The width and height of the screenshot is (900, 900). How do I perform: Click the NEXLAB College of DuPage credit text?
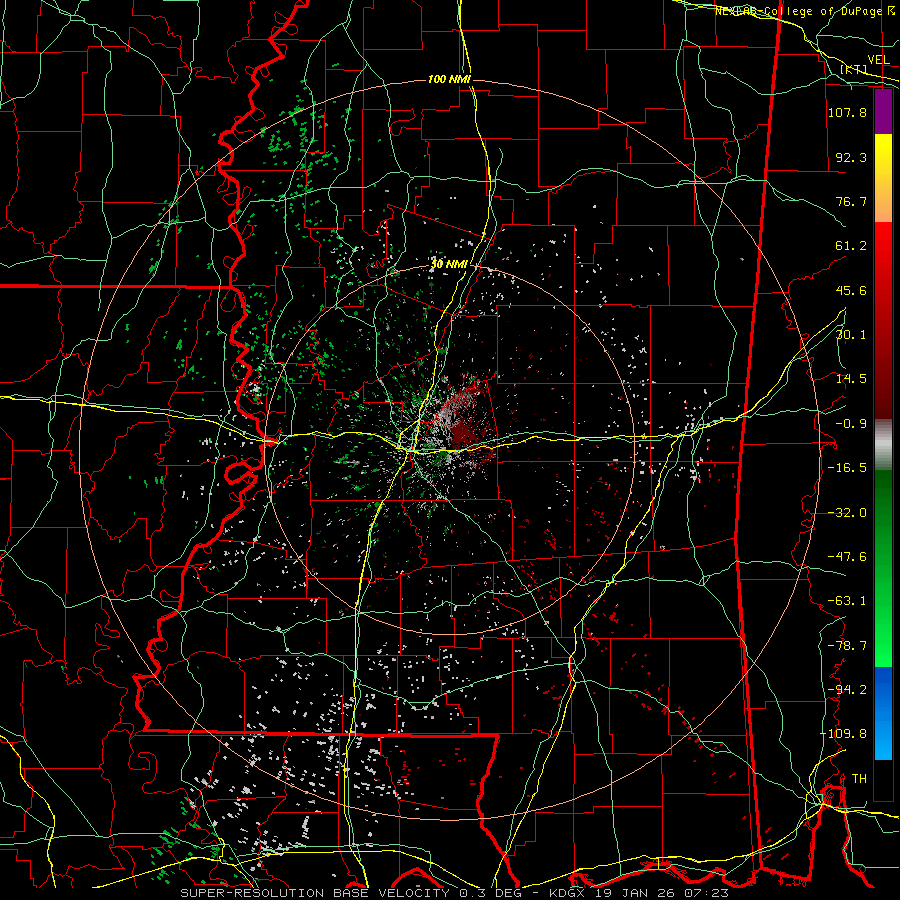[806, 11]
